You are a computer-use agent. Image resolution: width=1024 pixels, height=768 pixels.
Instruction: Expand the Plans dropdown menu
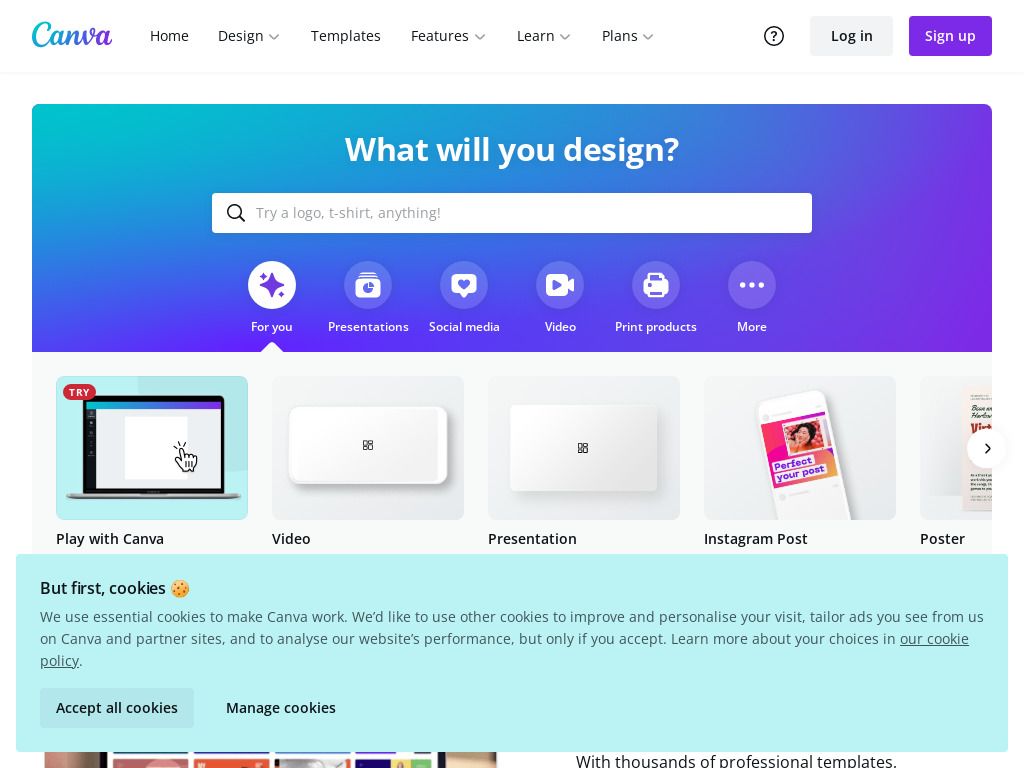pos(627,36)
